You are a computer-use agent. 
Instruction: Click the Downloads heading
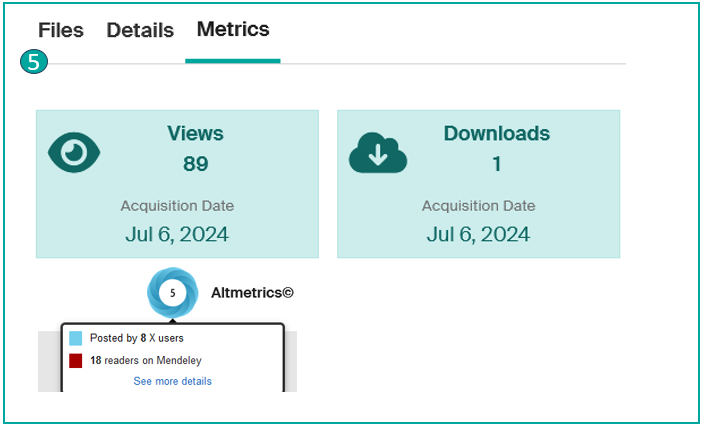pyautogui.click(x=496, y=133)
